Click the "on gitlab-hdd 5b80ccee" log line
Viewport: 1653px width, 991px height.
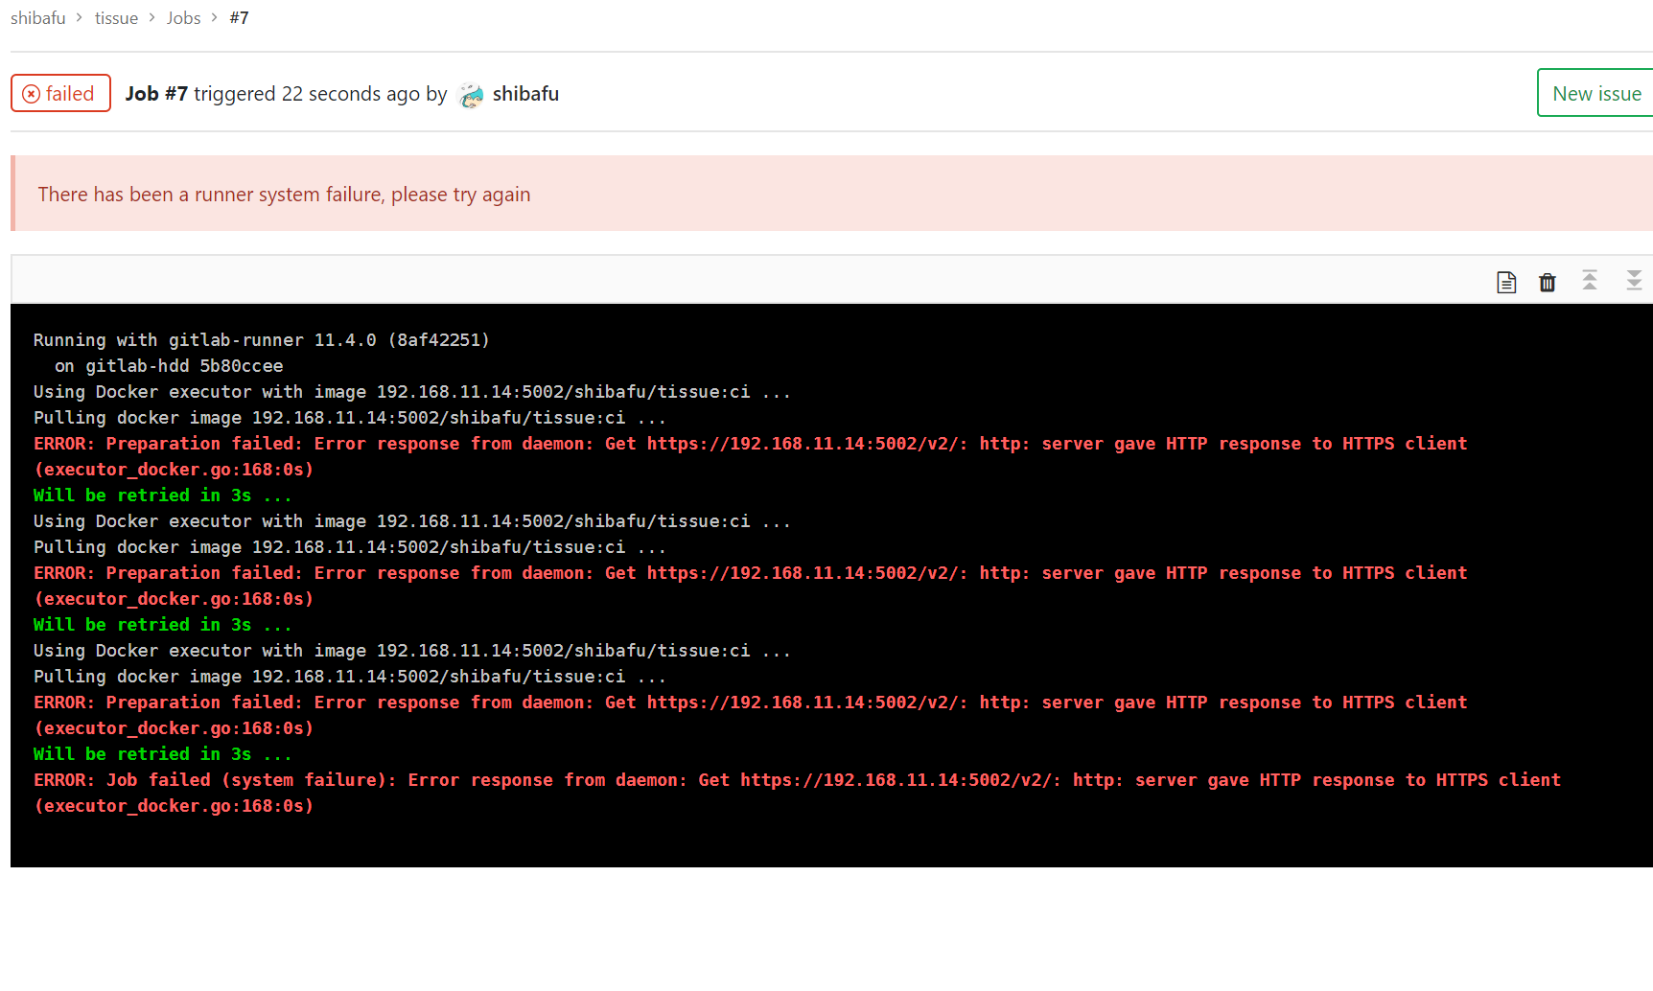point(168,366)
